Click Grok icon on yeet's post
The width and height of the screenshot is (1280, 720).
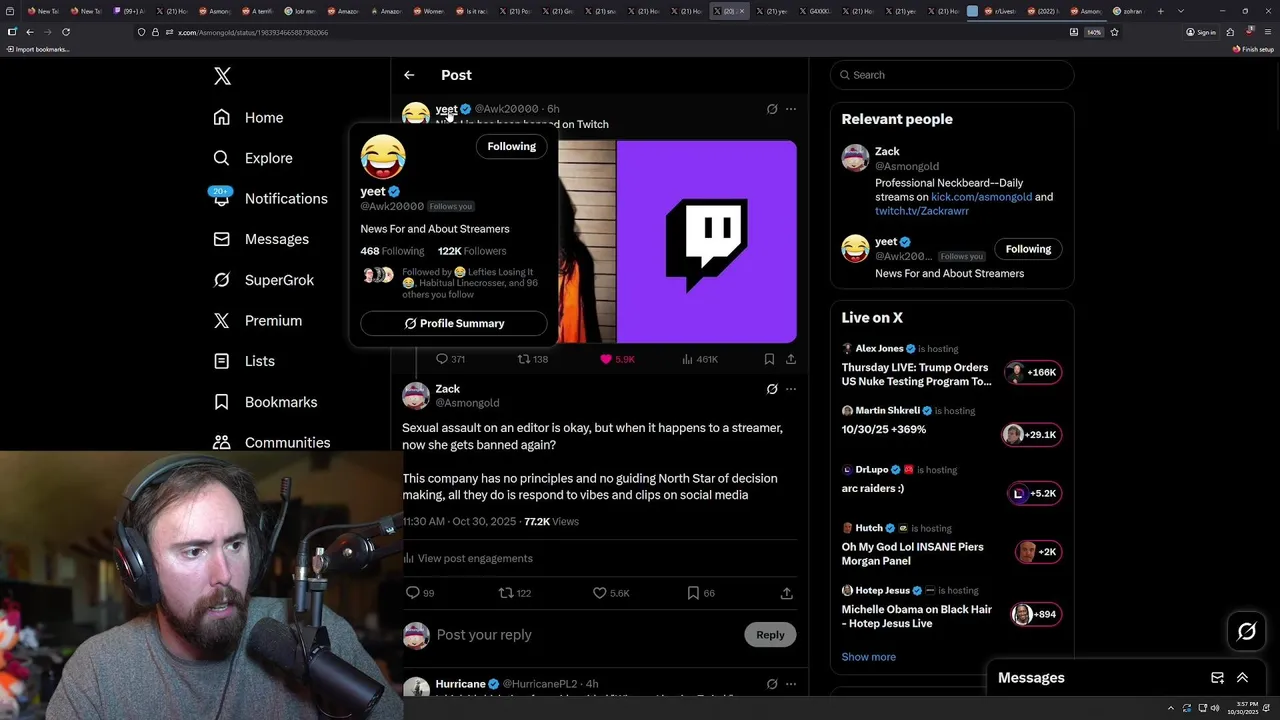(772, 109)
